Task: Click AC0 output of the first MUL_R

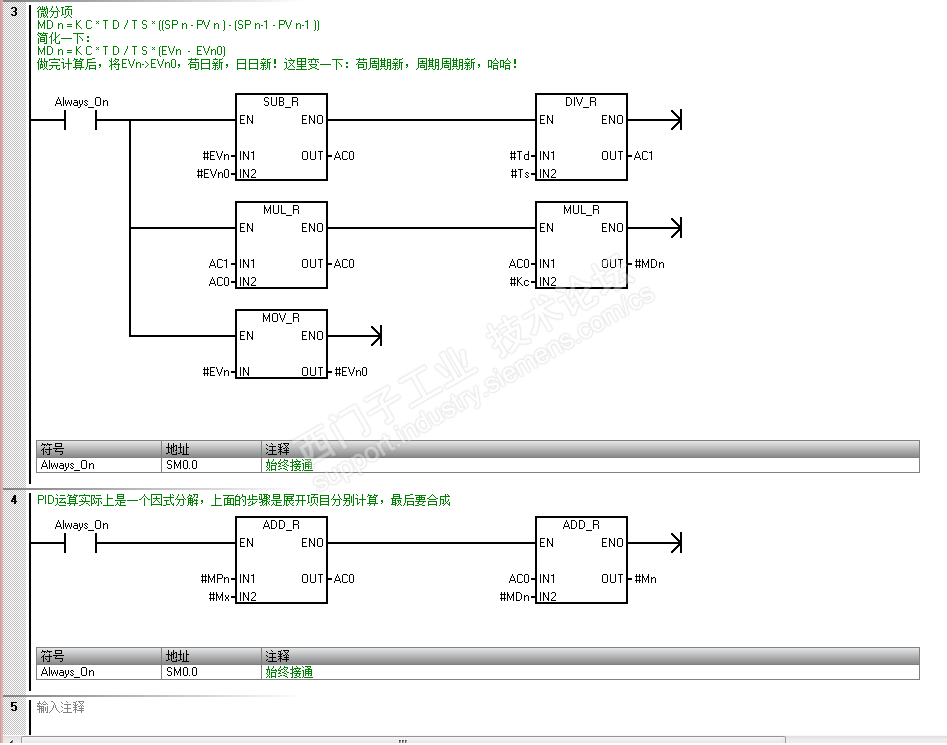Action: tap(344, 264)
